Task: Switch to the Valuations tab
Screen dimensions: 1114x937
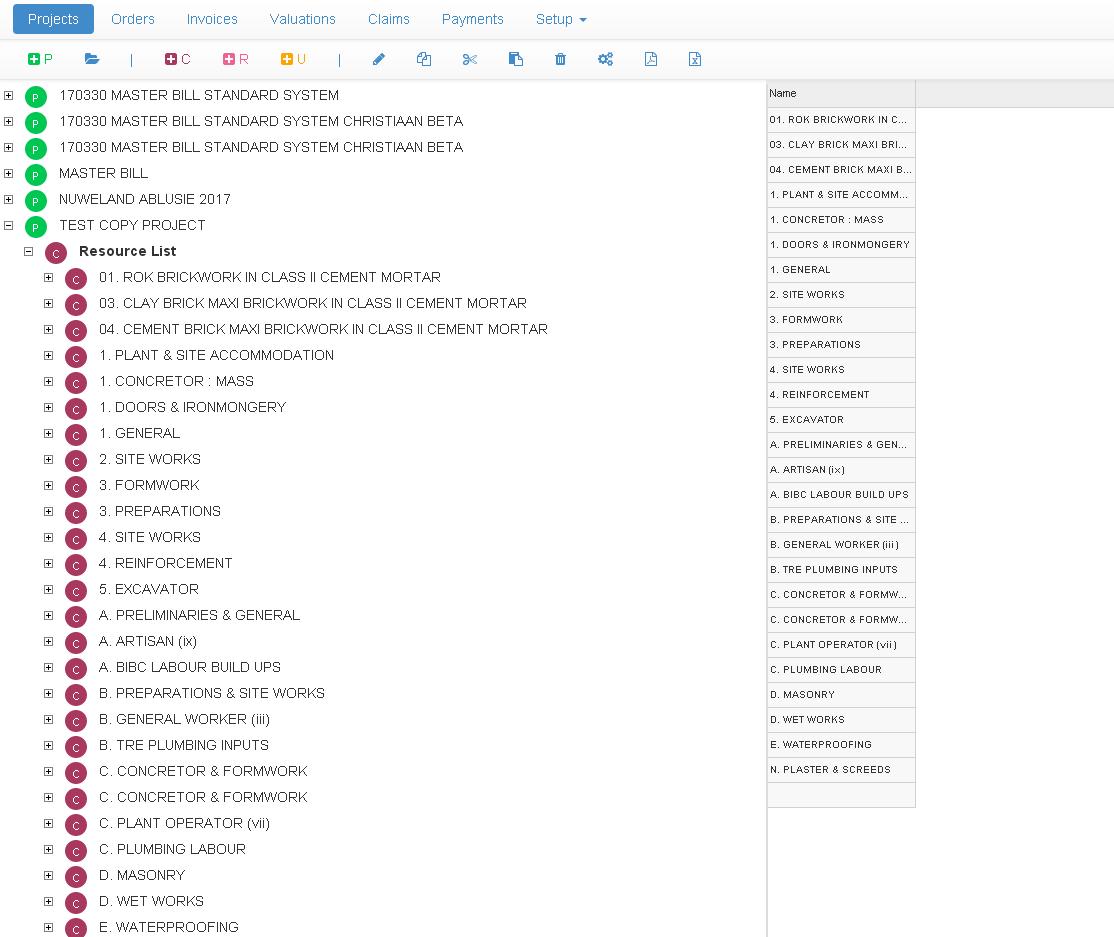Action: click(303, 19)
